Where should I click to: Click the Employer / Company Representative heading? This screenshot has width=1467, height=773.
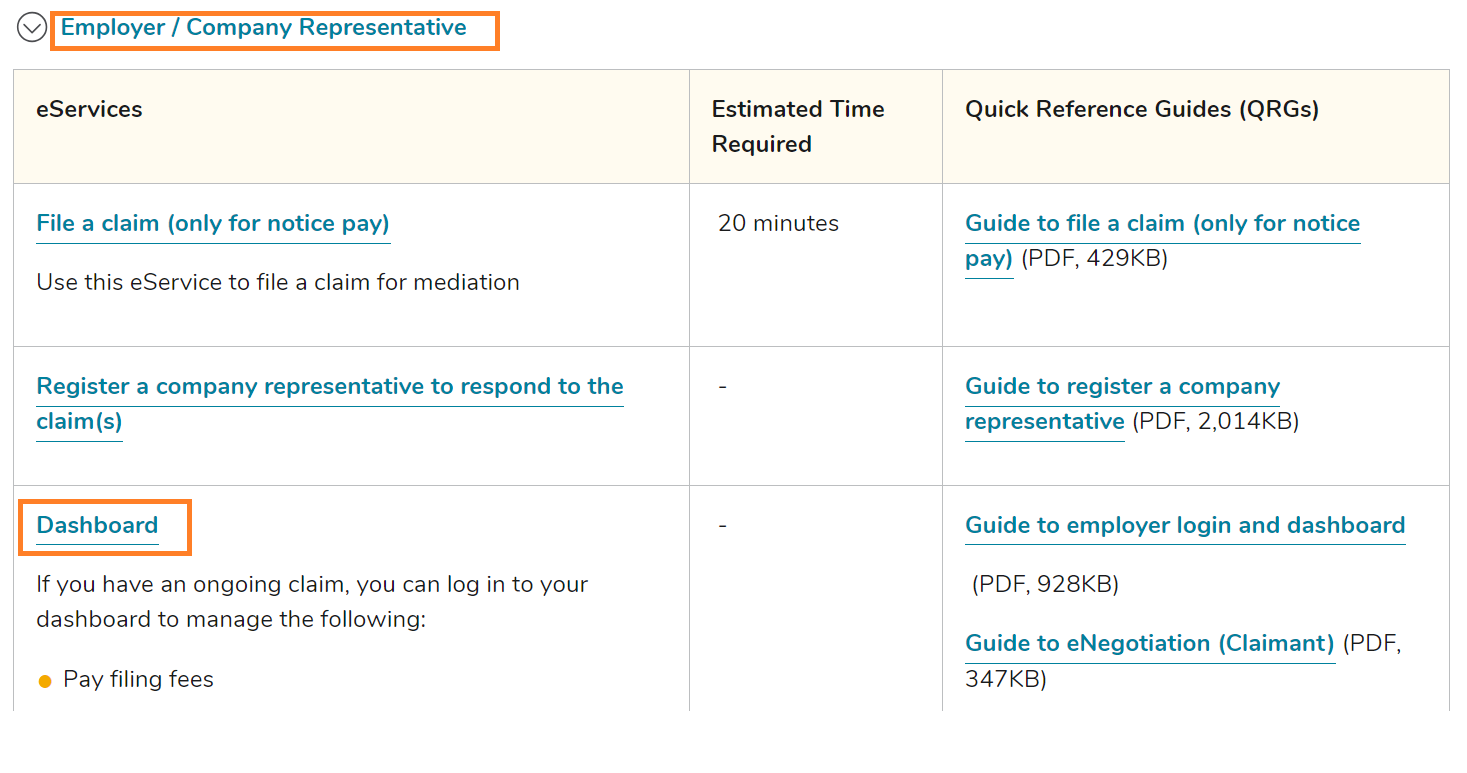pyautogui.click(x=264, y=28)
